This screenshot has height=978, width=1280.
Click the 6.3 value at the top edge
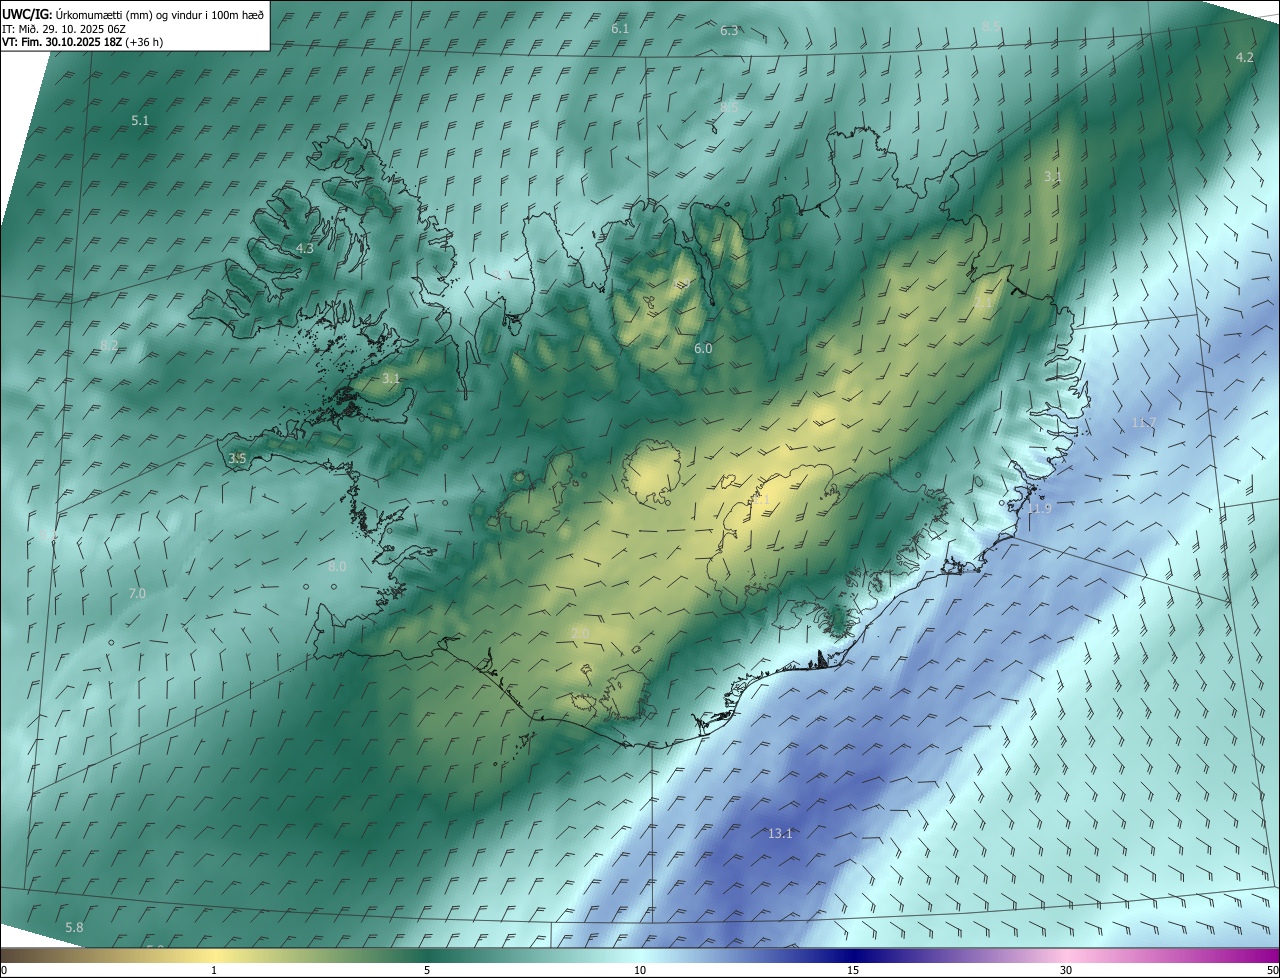729,31
